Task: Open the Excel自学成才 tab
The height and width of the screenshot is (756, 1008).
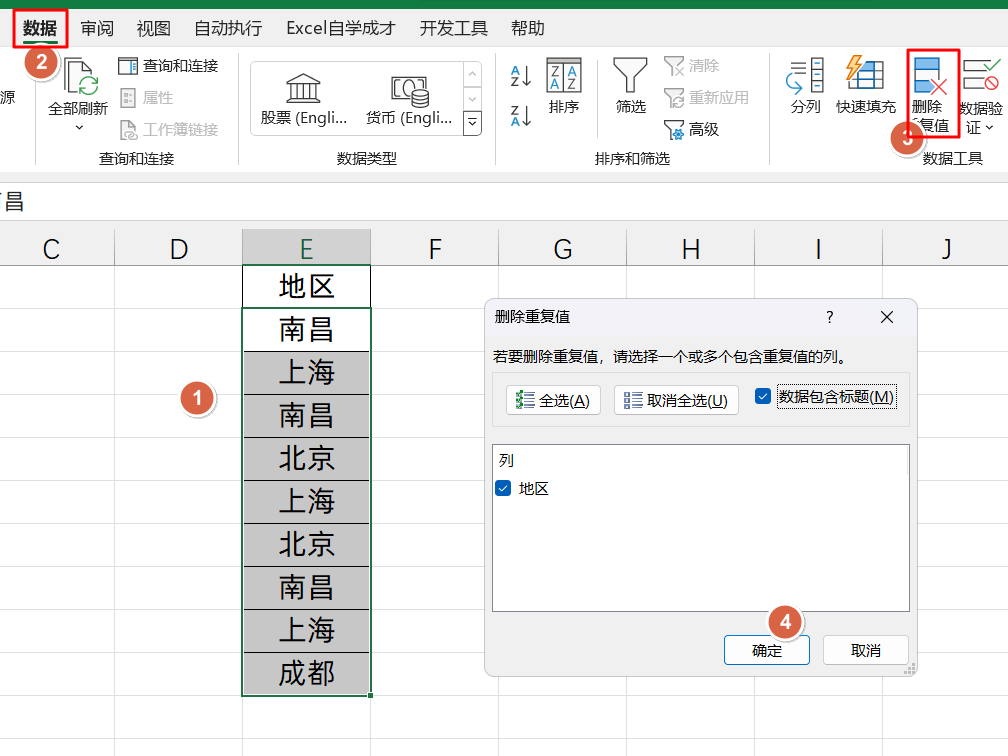Action: click(x=341, y=28)
